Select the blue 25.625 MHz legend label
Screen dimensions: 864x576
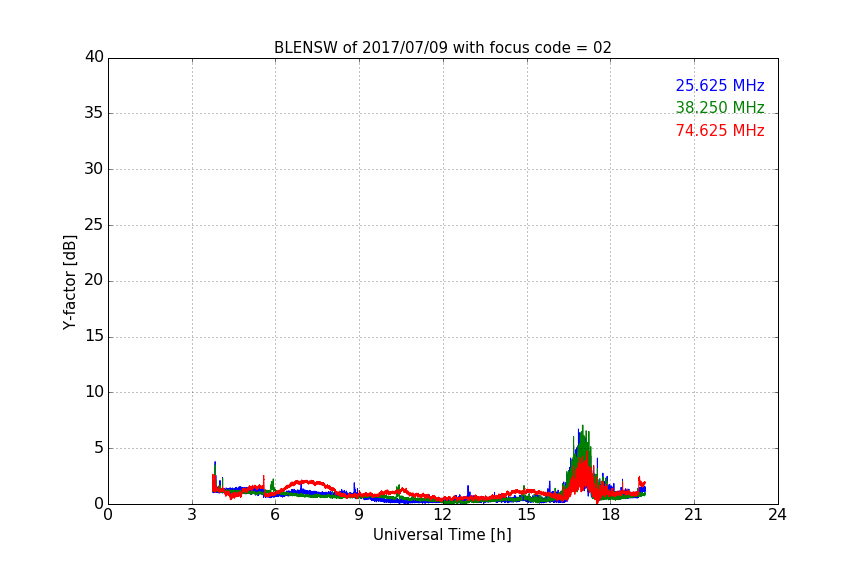click(720, 85)
